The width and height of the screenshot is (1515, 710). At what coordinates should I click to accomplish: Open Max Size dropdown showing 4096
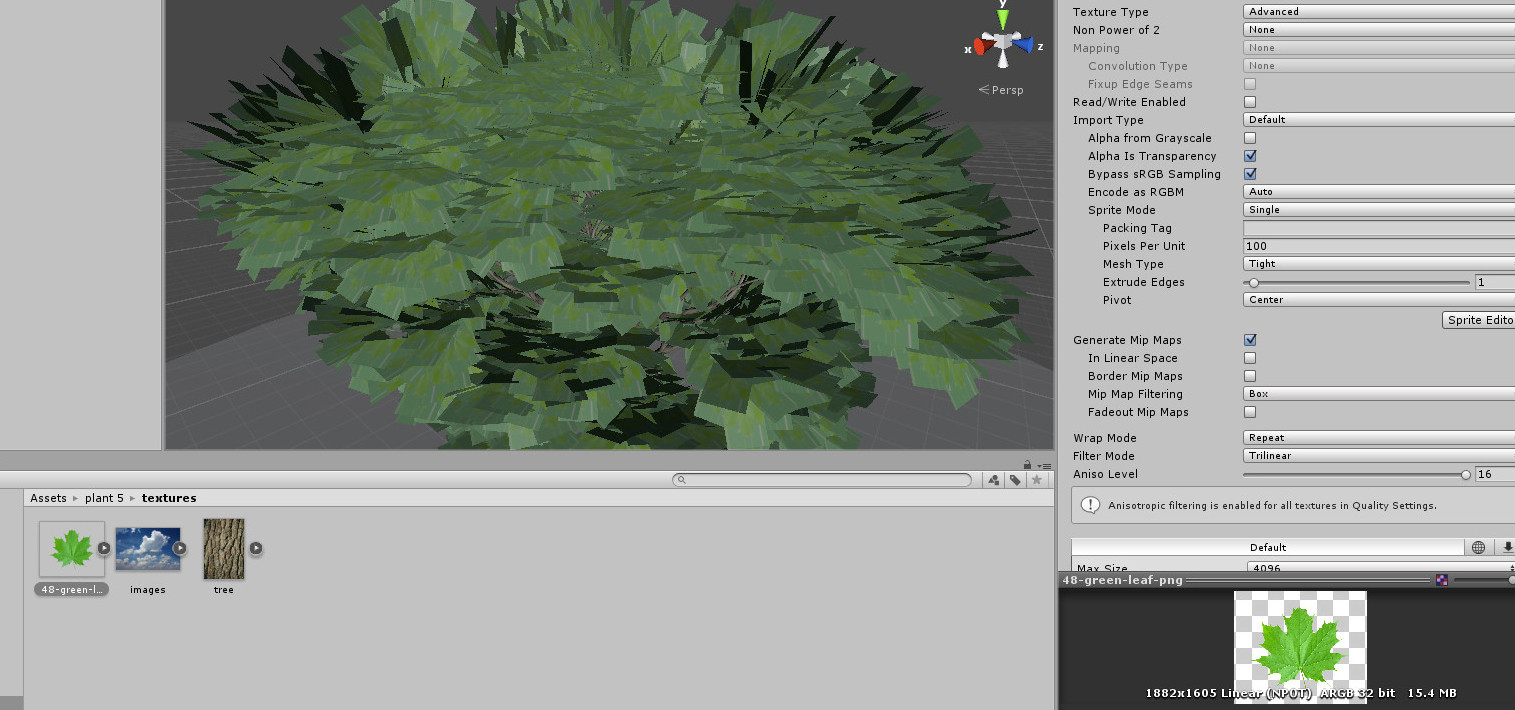pyautogui.click(x=1380, y=568)
